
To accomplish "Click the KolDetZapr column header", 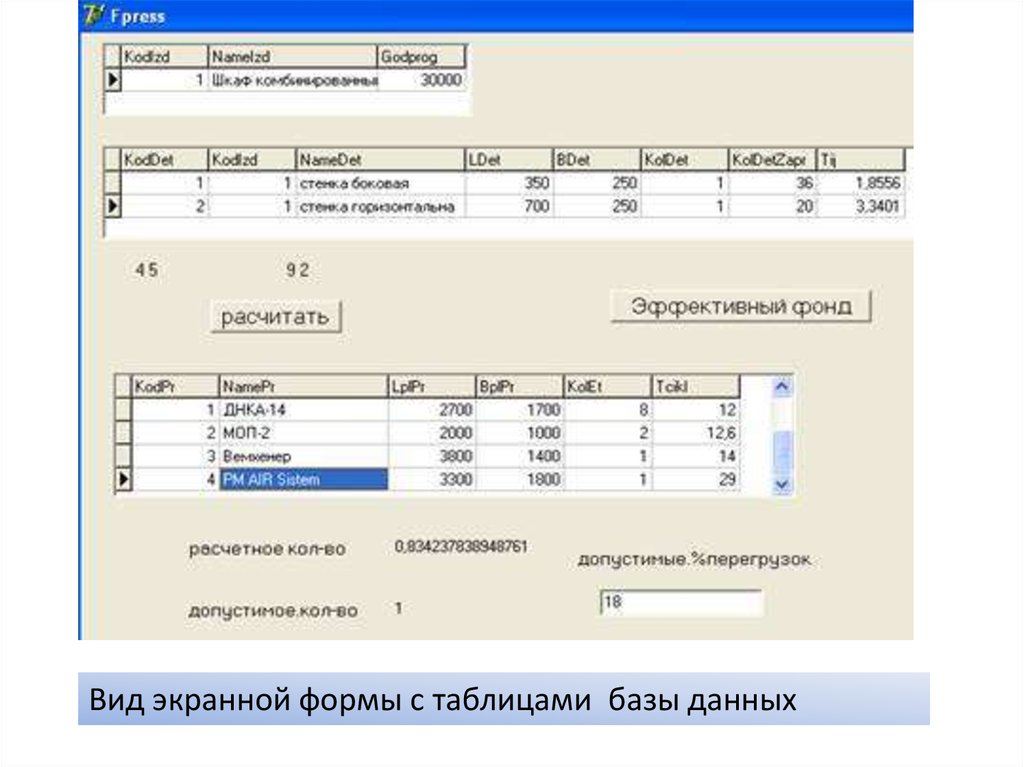I will coord(771,160).
